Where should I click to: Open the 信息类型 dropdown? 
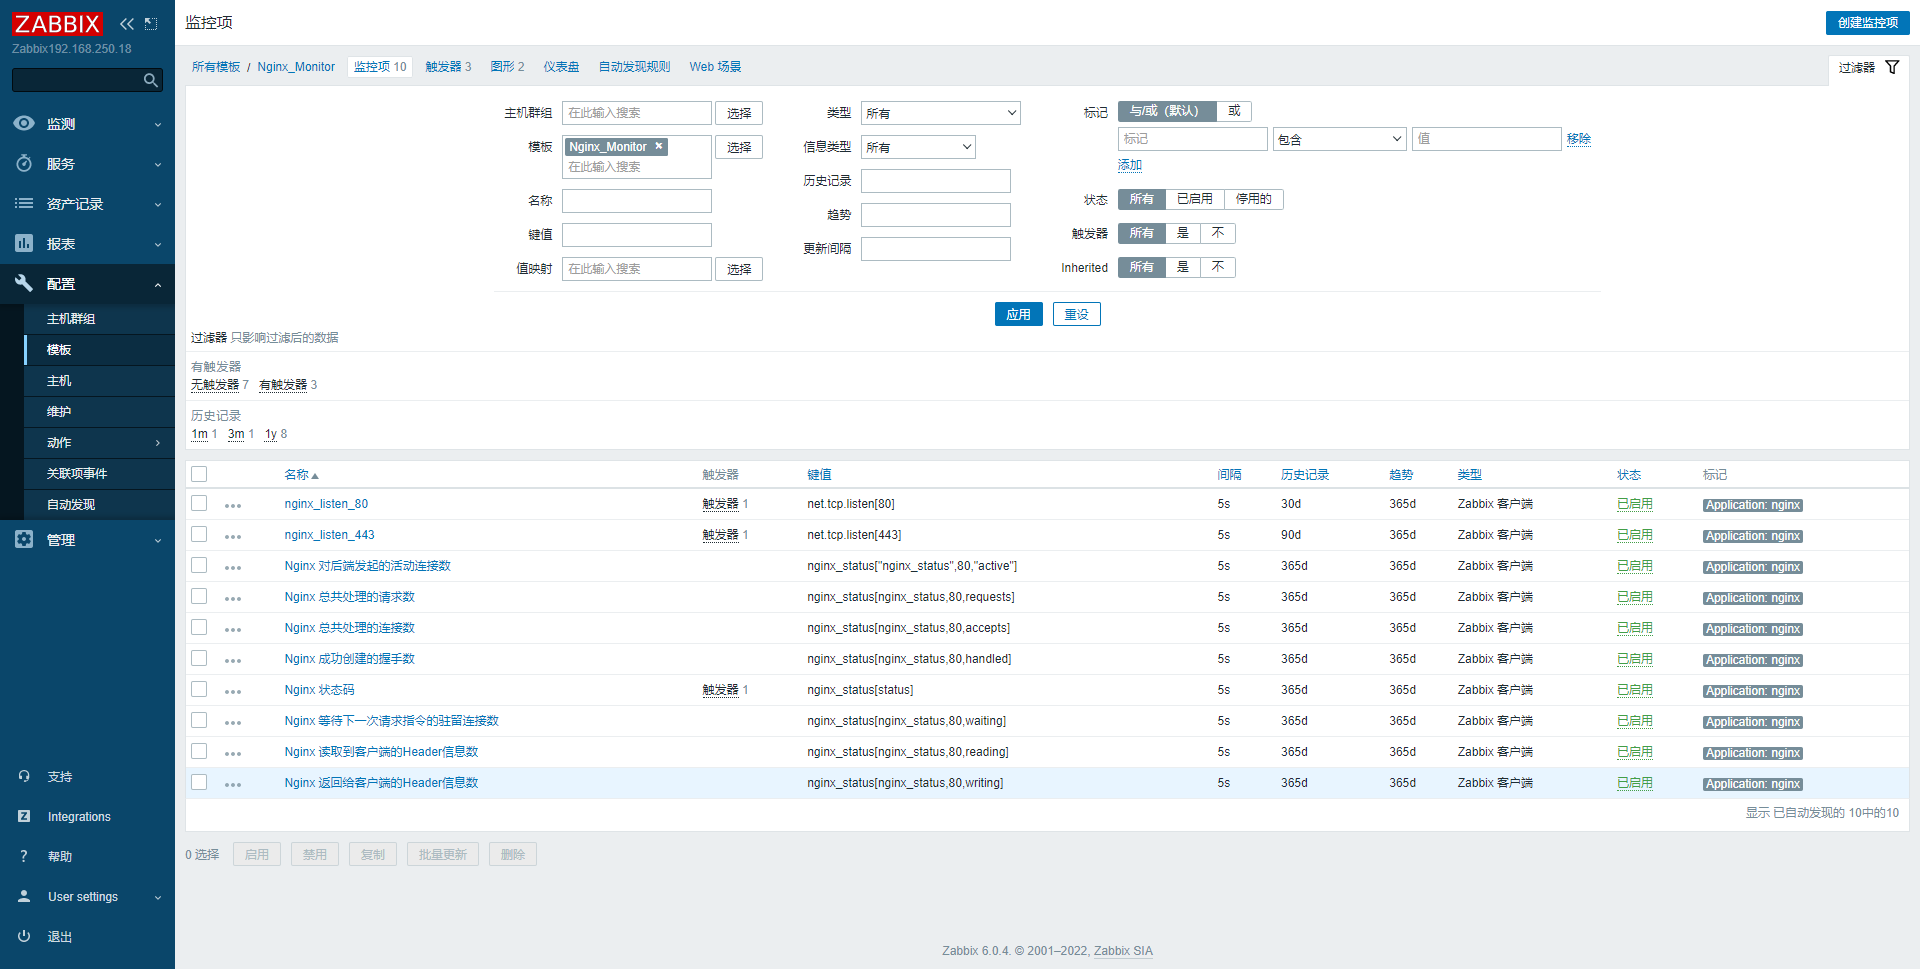click(x=918, y=147)
